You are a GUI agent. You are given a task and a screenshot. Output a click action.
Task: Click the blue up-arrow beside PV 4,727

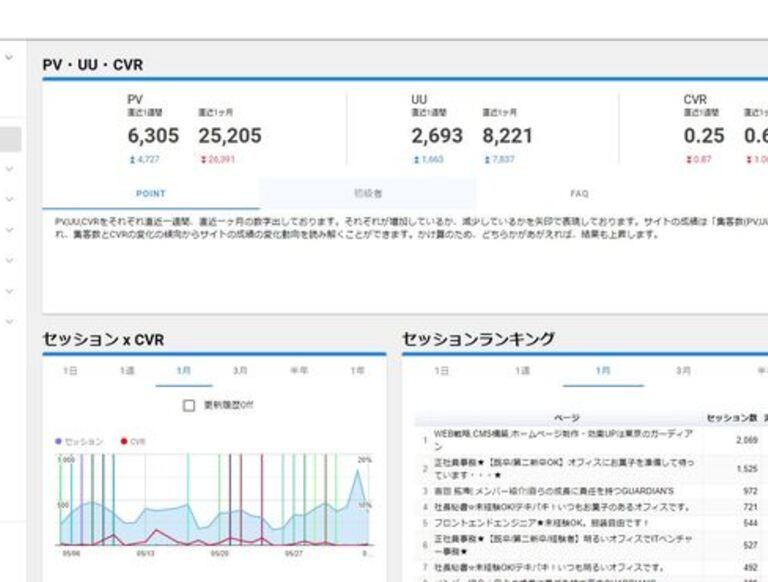pyautogui.click(x=132, y=160)
